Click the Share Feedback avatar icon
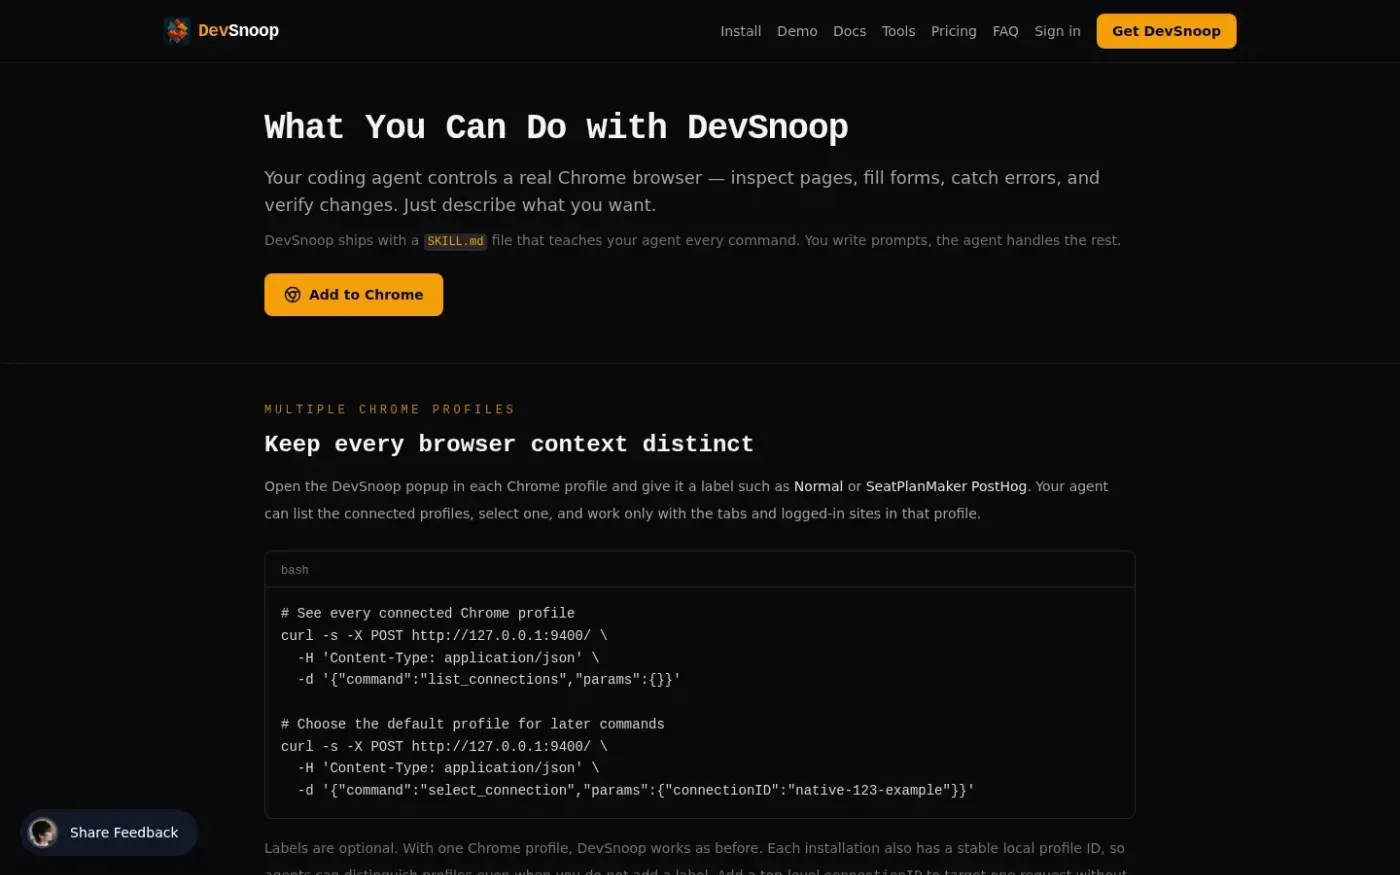The width and height of the screenshot is (1400, 875). point(43,832)
